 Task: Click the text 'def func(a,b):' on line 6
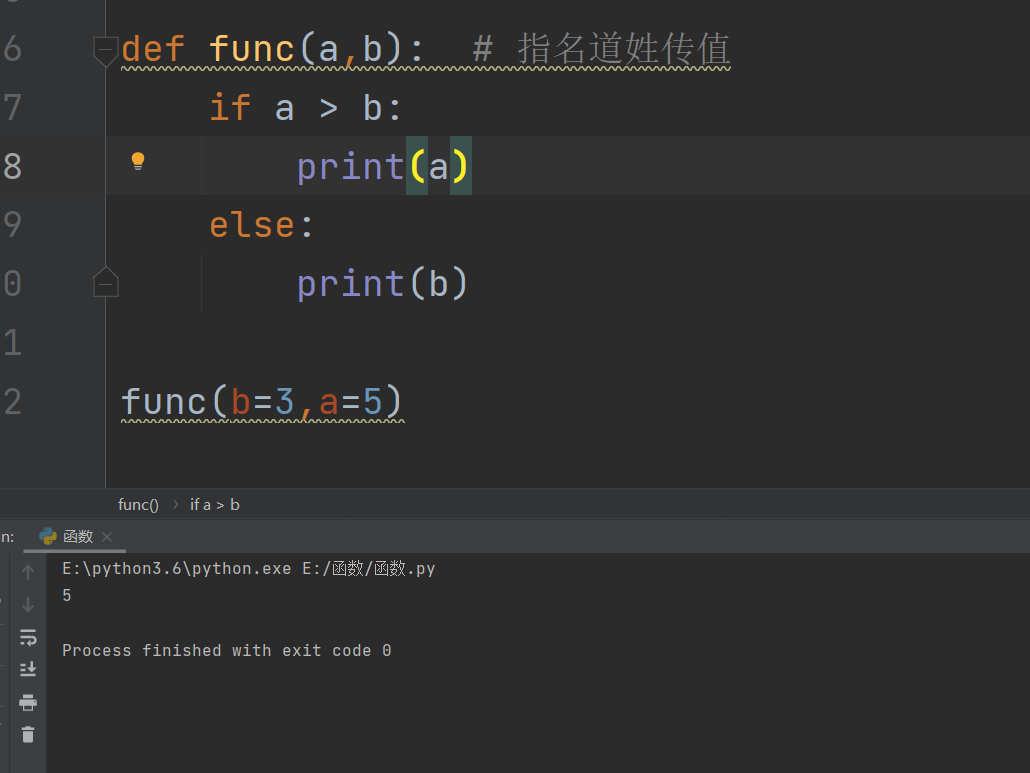coord(273,49)
